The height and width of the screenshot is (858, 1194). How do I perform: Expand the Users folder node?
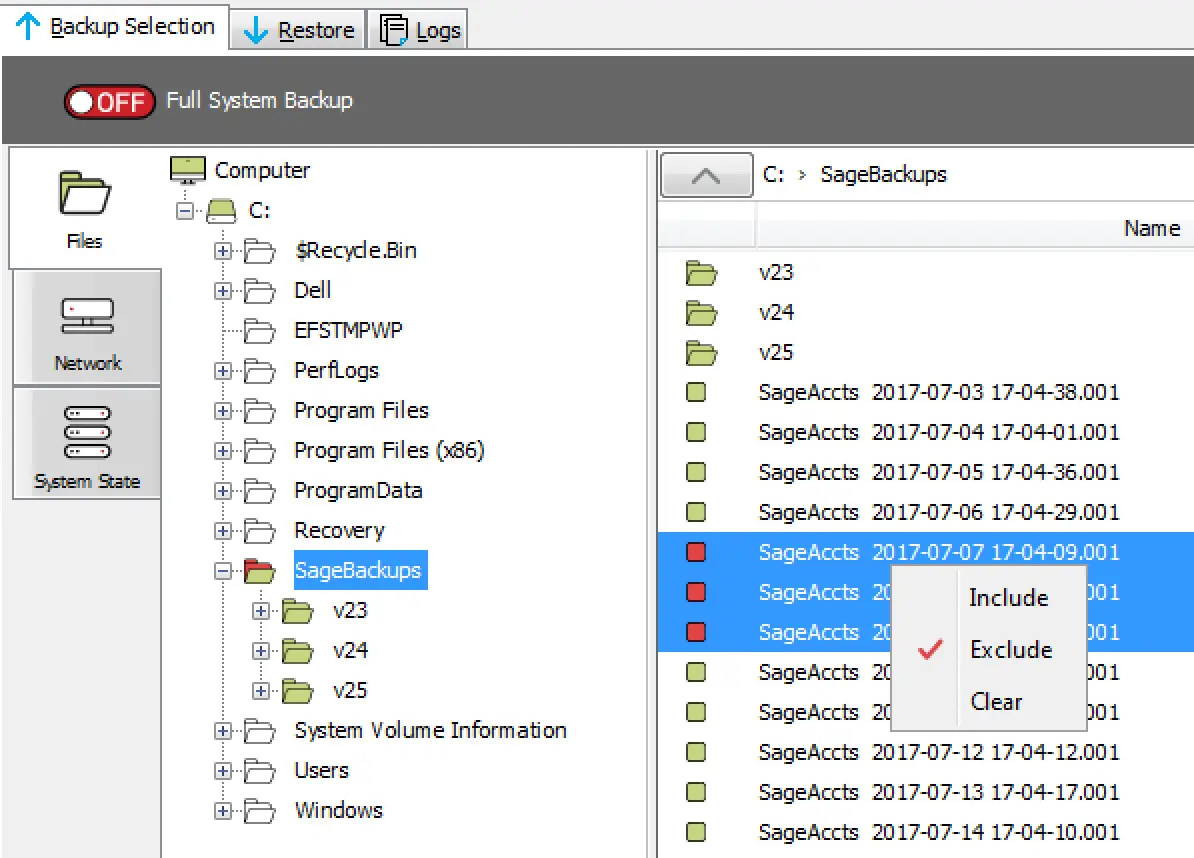(x=222, y=771)
